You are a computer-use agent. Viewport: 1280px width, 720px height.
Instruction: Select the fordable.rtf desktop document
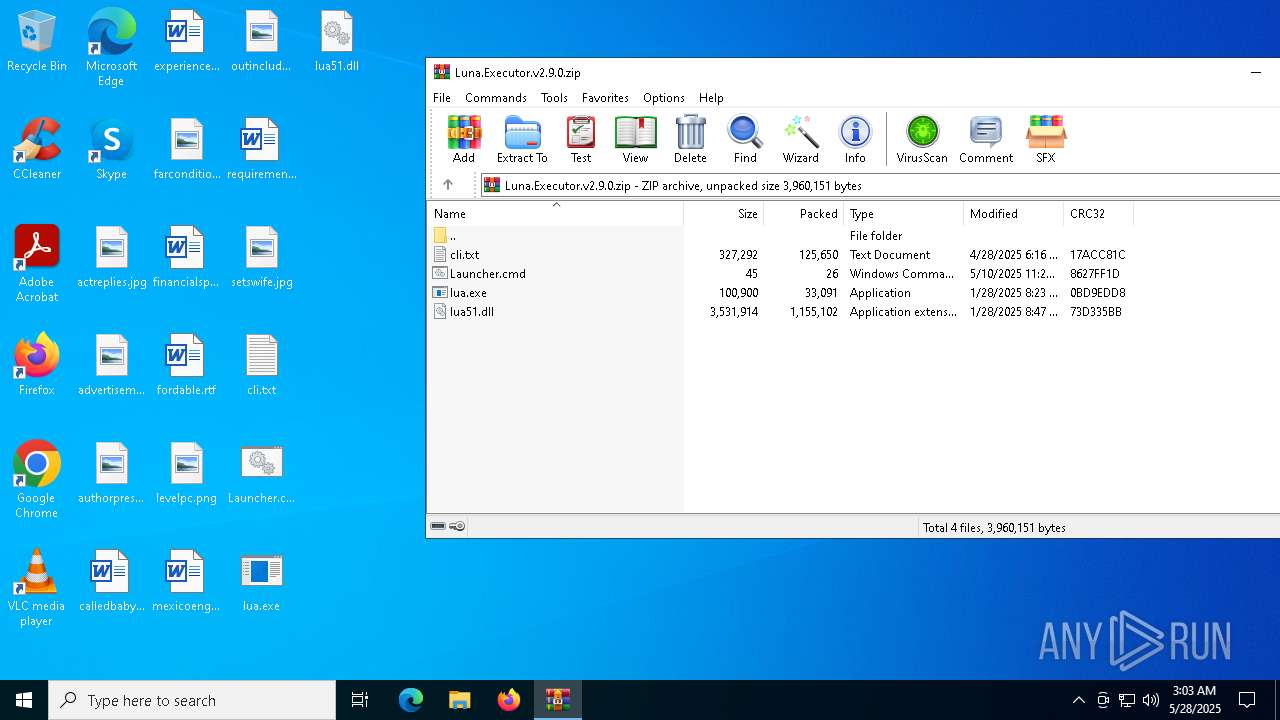186,364
